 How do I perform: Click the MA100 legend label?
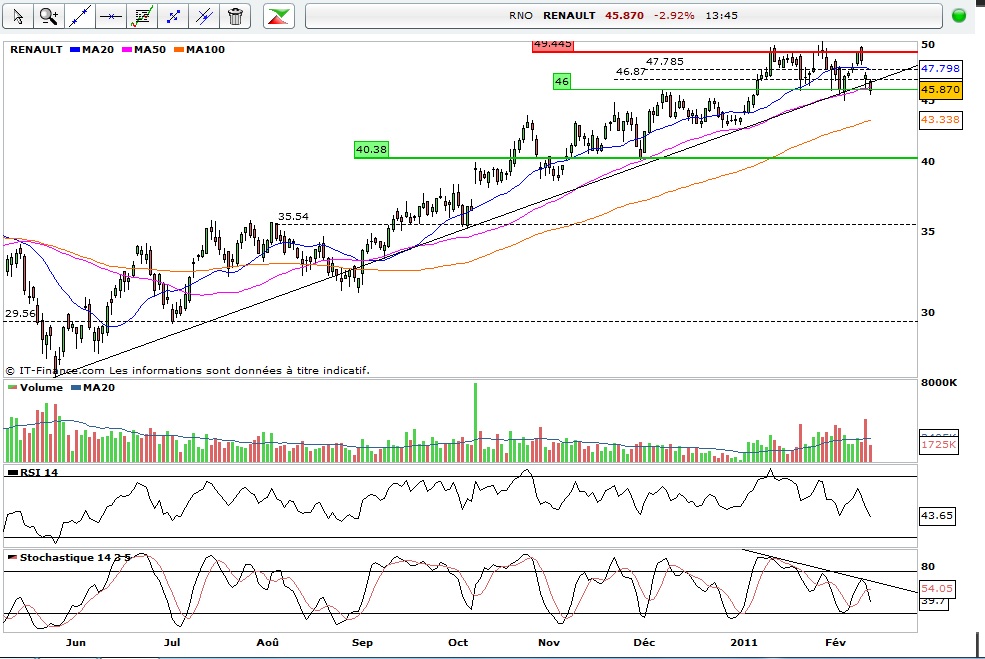[x=199, y=50]
